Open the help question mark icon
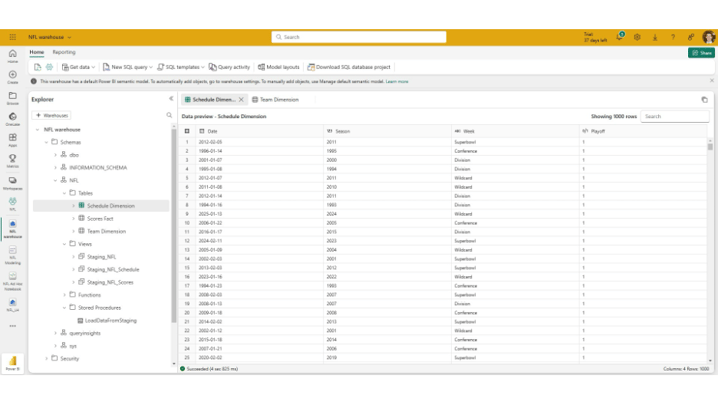The height and width of the screenshot is (405, 718). point(673,38)
